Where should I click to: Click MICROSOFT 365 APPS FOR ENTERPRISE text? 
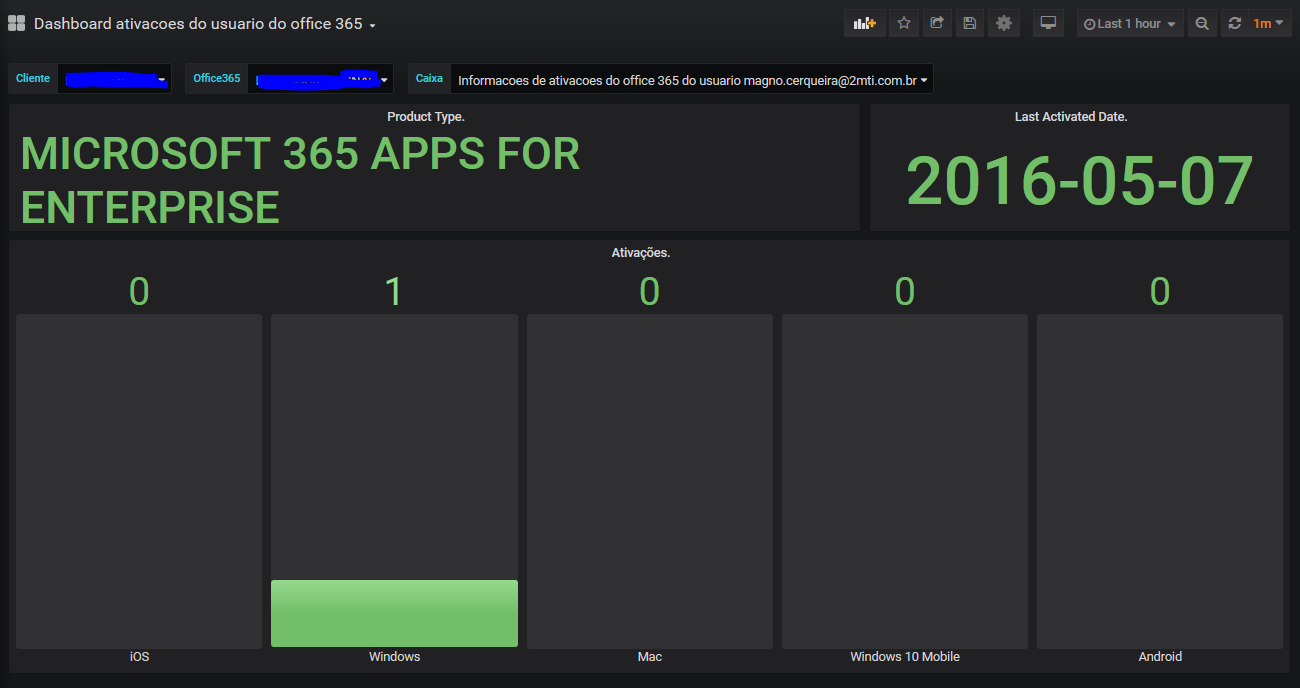[300, 181]
